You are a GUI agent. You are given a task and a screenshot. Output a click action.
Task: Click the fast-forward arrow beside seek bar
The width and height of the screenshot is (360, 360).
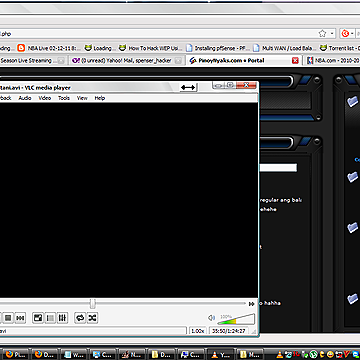point(252,304)
